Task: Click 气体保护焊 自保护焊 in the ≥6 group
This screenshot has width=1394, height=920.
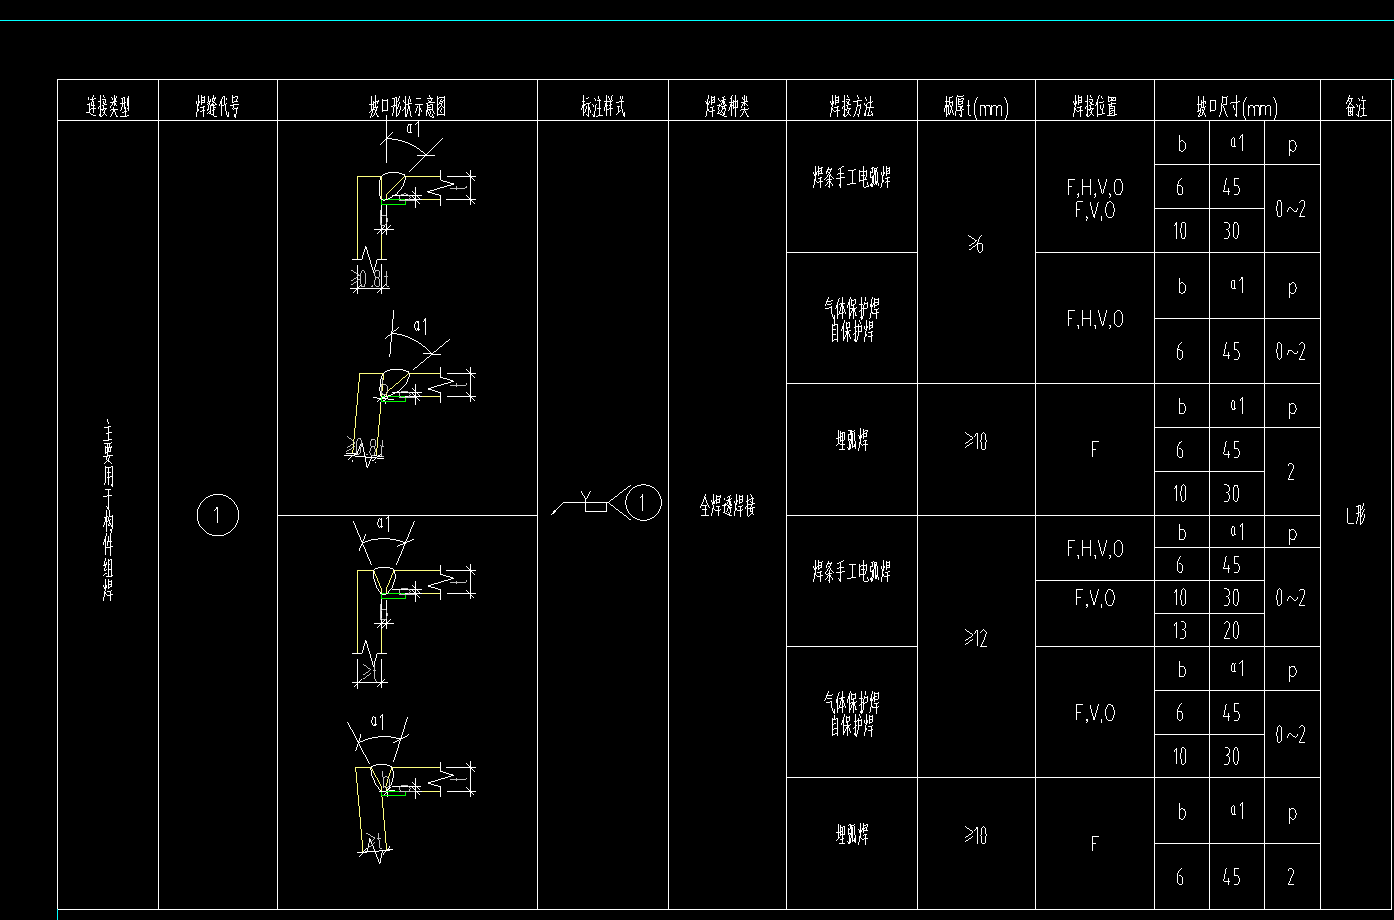Action: coord(852,320)
